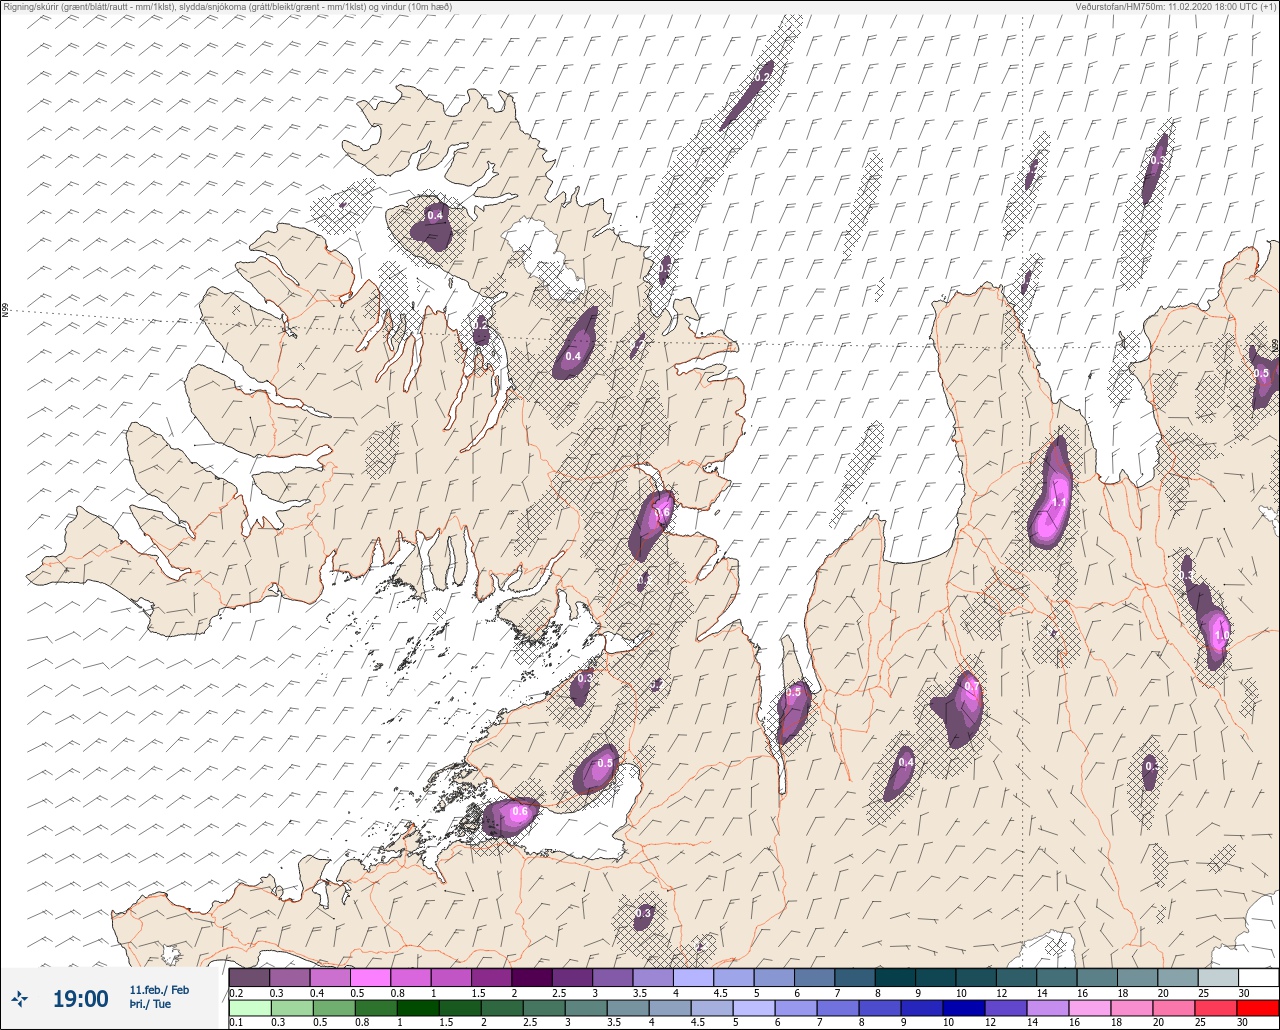This screenshot has width=1280, height=1030.
Task: Select the pale green 0.1 rain legend swatch
Action: 249,1007
